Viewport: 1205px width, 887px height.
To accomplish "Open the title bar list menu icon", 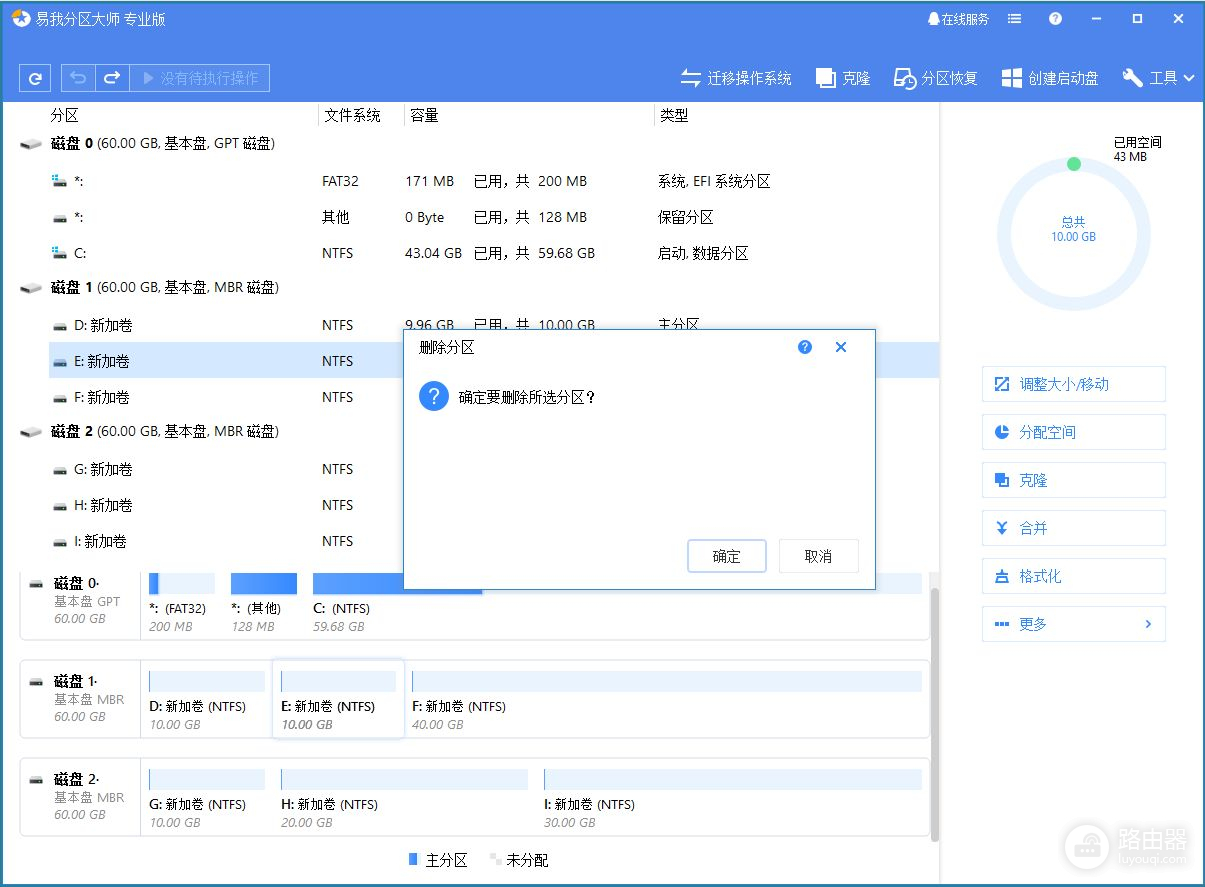I will pos(1015,19).
